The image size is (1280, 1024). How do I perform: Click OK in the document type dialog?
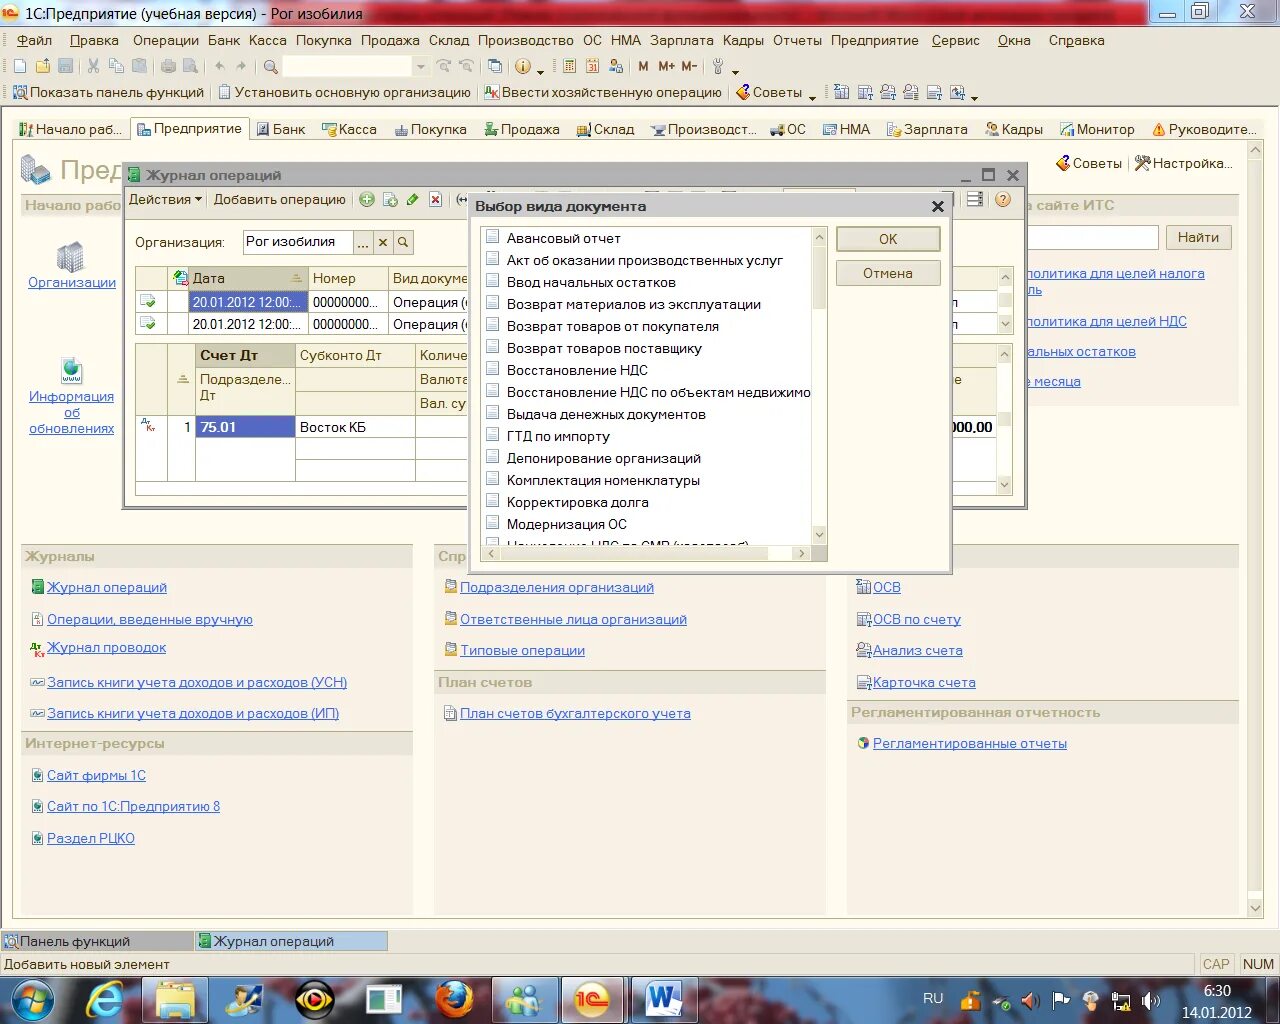coord(888,239)
